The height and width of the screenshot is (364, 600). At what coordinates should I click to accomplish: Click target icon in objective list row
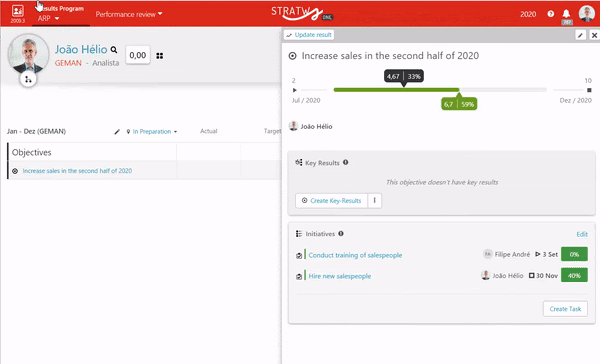[15, 171]
